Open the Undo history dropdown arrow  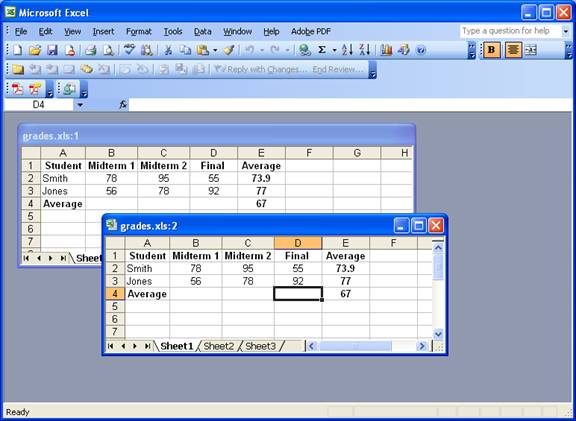[x=262, y=50]
